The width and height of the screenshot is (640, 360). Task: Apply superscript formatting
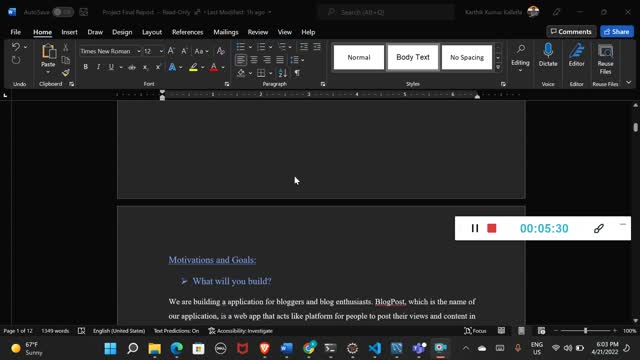click(158, 67)
